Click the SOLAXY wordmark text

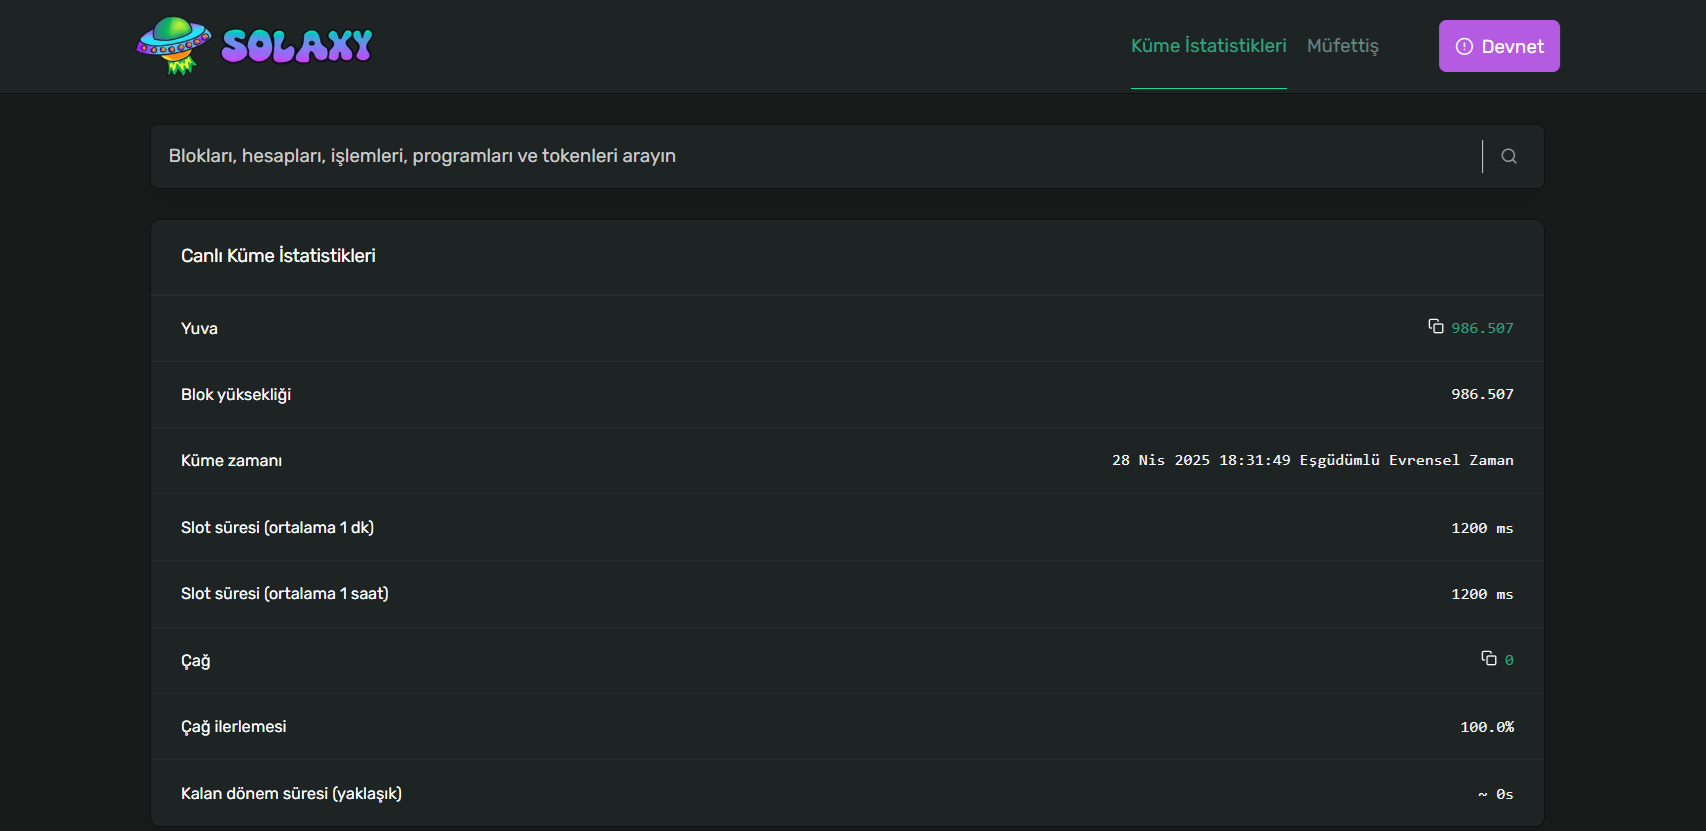click(297, 46)
